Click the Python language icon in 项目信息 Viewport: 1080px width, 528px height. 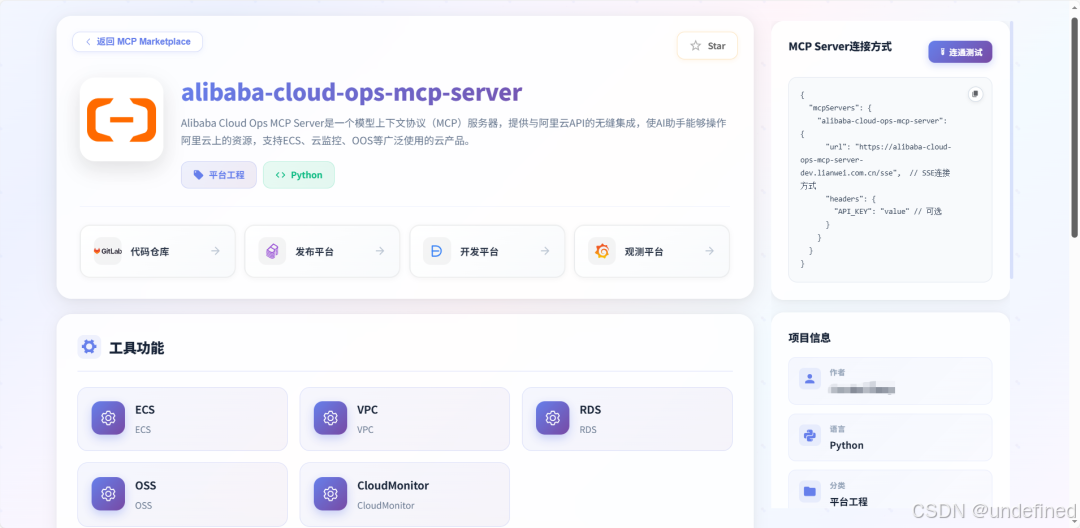click(810, 435)
